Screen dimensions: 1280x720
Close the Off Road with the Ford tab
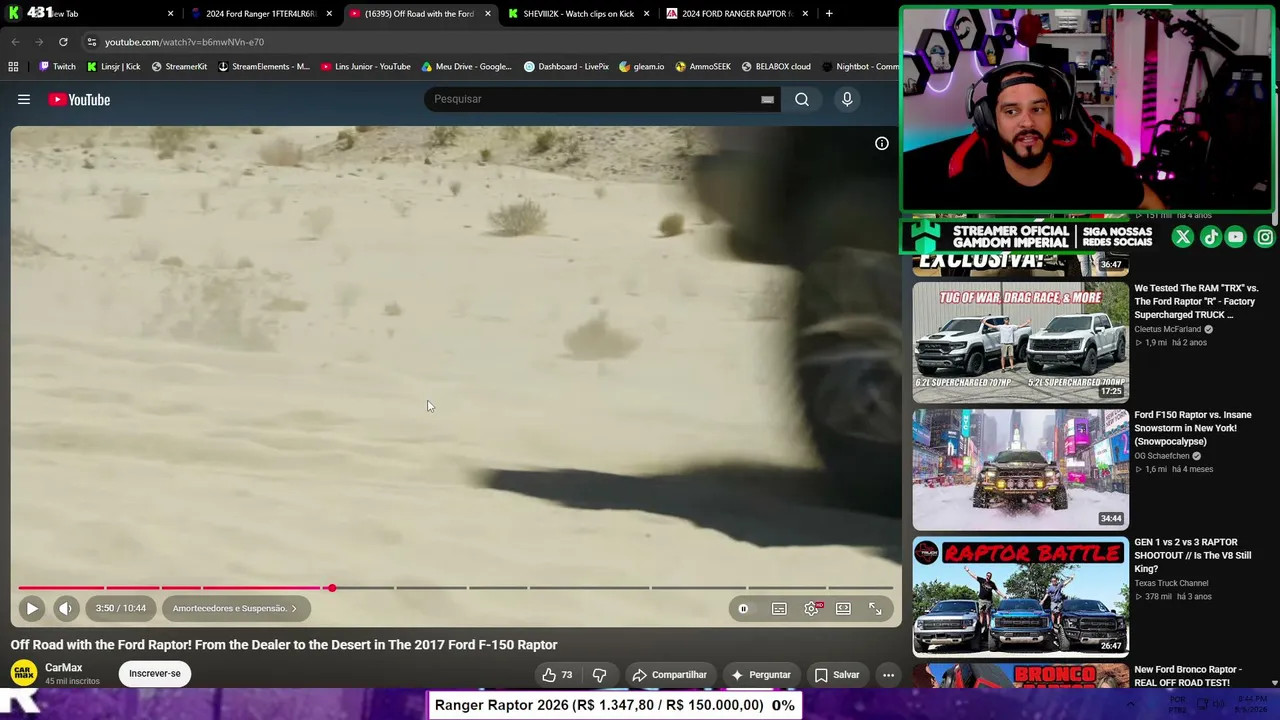pos(487,14)
